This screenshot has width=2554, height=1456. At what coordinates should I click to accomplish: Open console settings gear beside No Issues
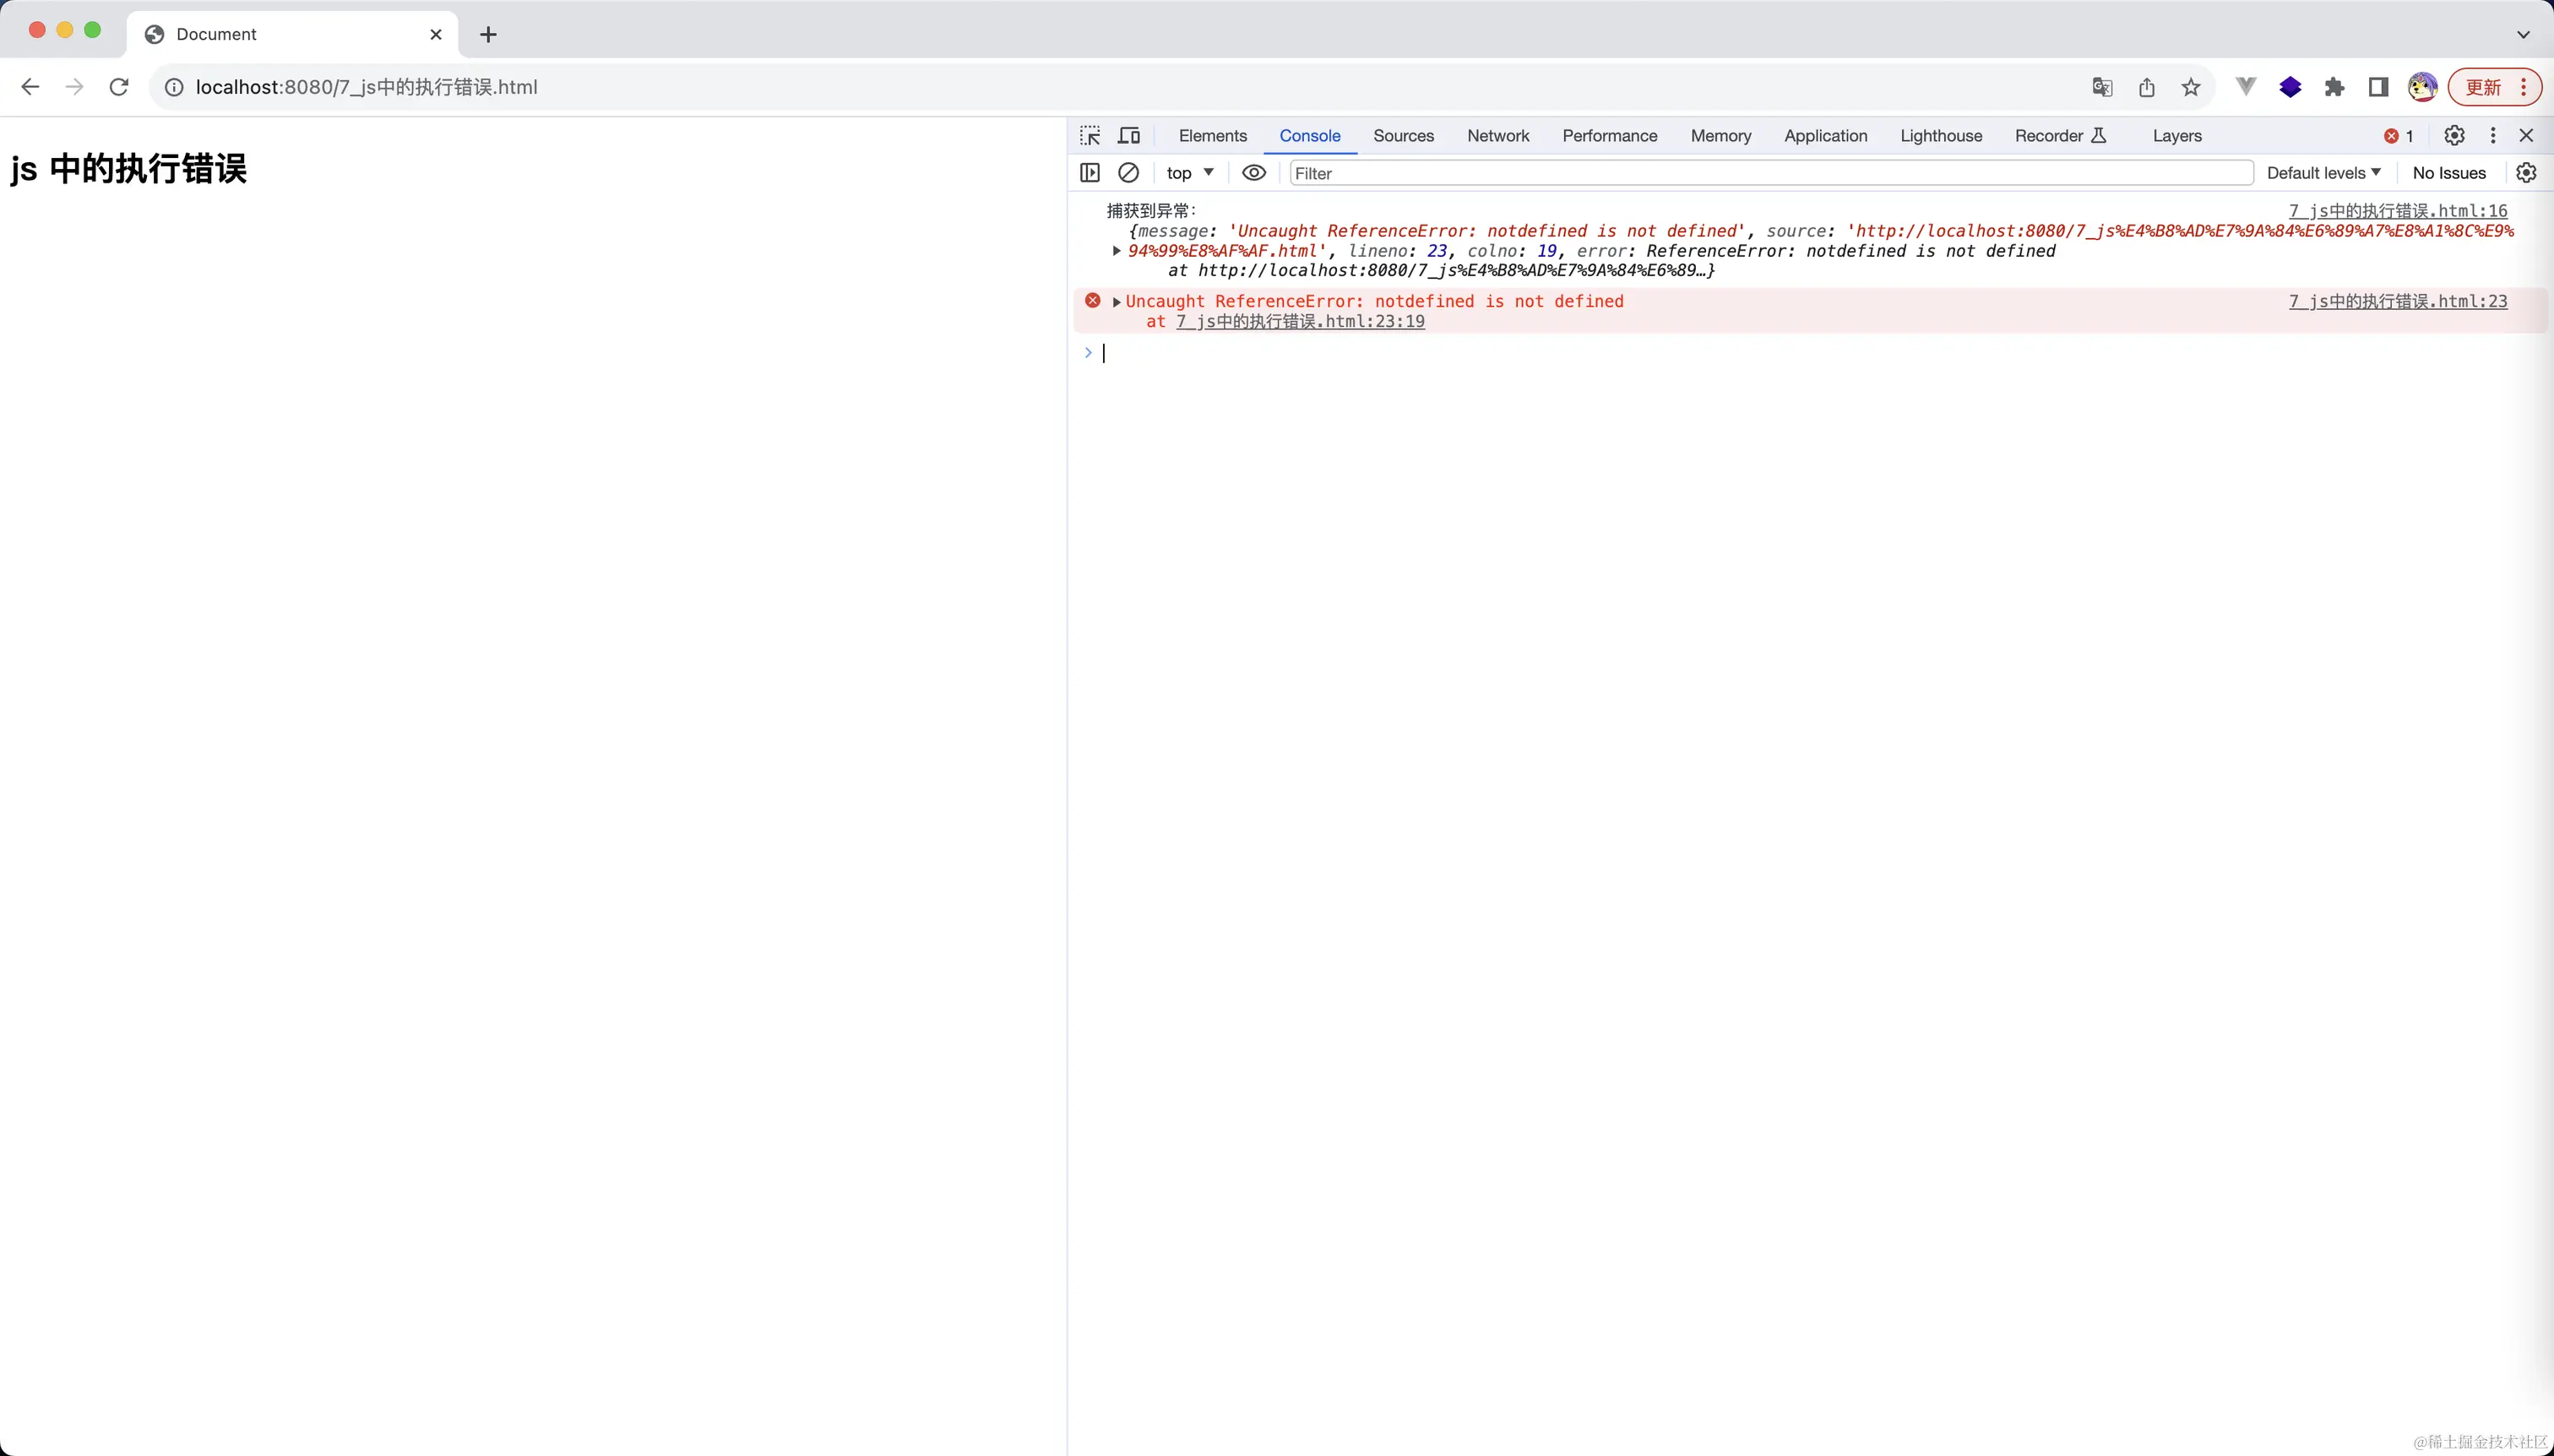2526,172
